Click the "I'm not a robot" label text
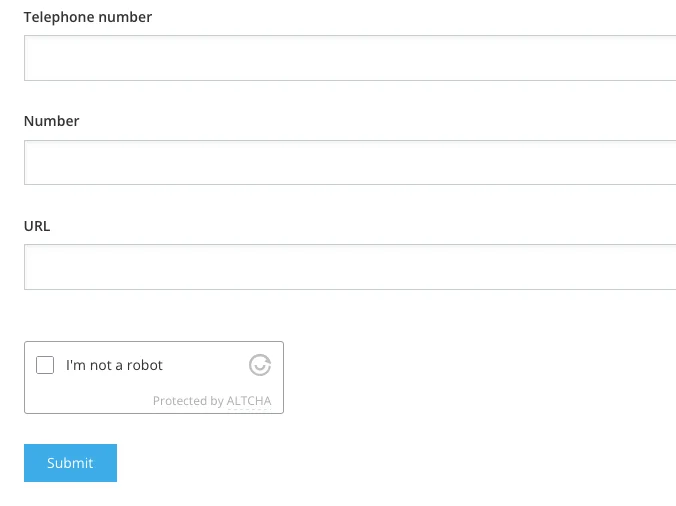Viewport: 676px width, 506px height. pyautogui.click(x=114, y=365)
